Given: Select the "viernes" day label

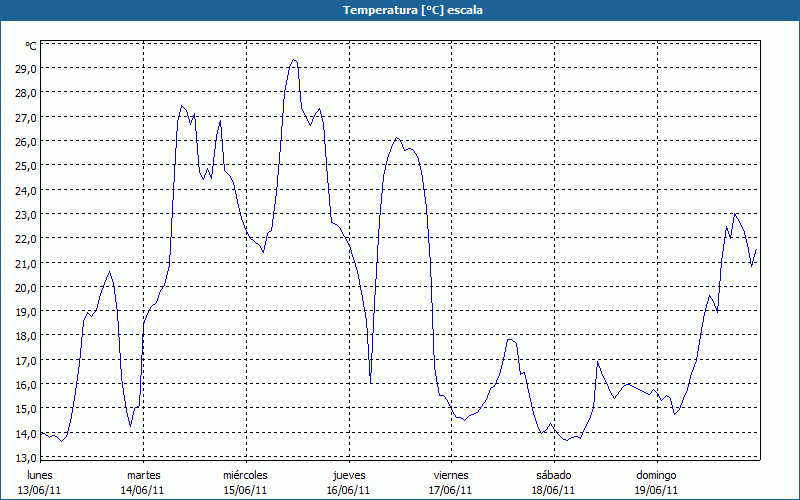Looking at the screenshot, I should click(451, 475).
